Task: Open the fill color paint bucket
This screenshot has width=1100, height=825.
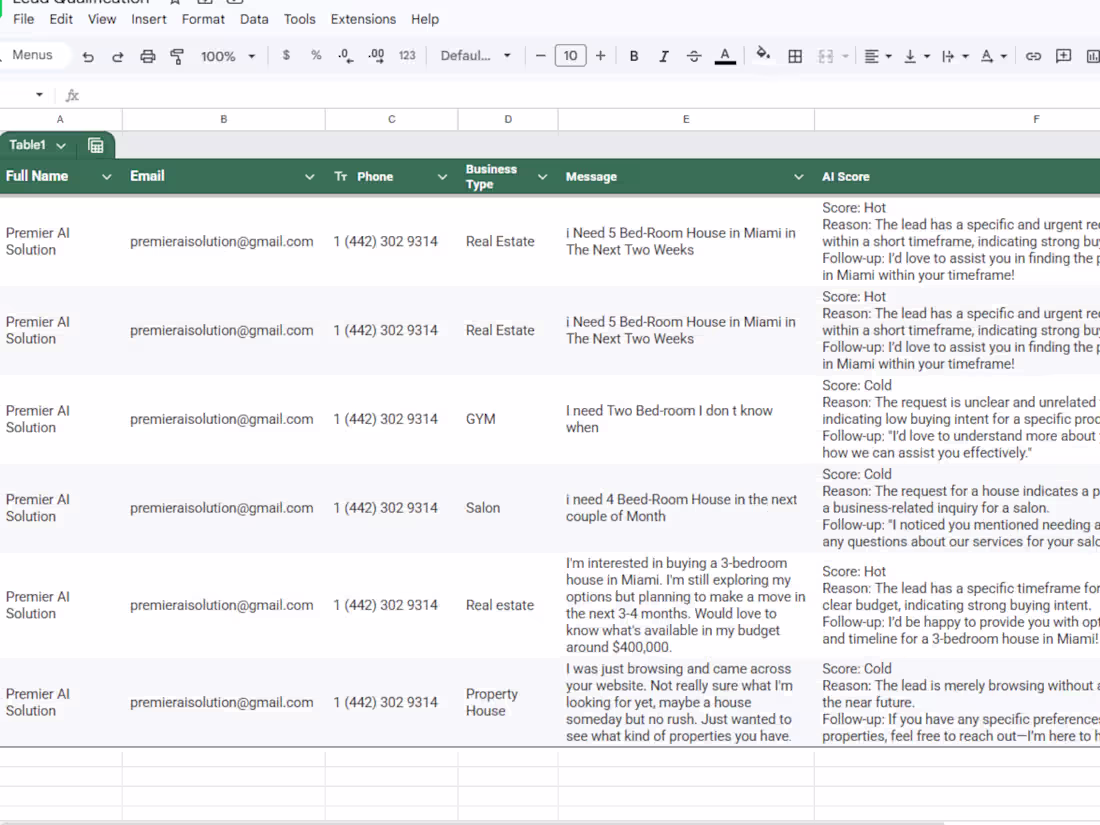Action: tap(763, 54)
